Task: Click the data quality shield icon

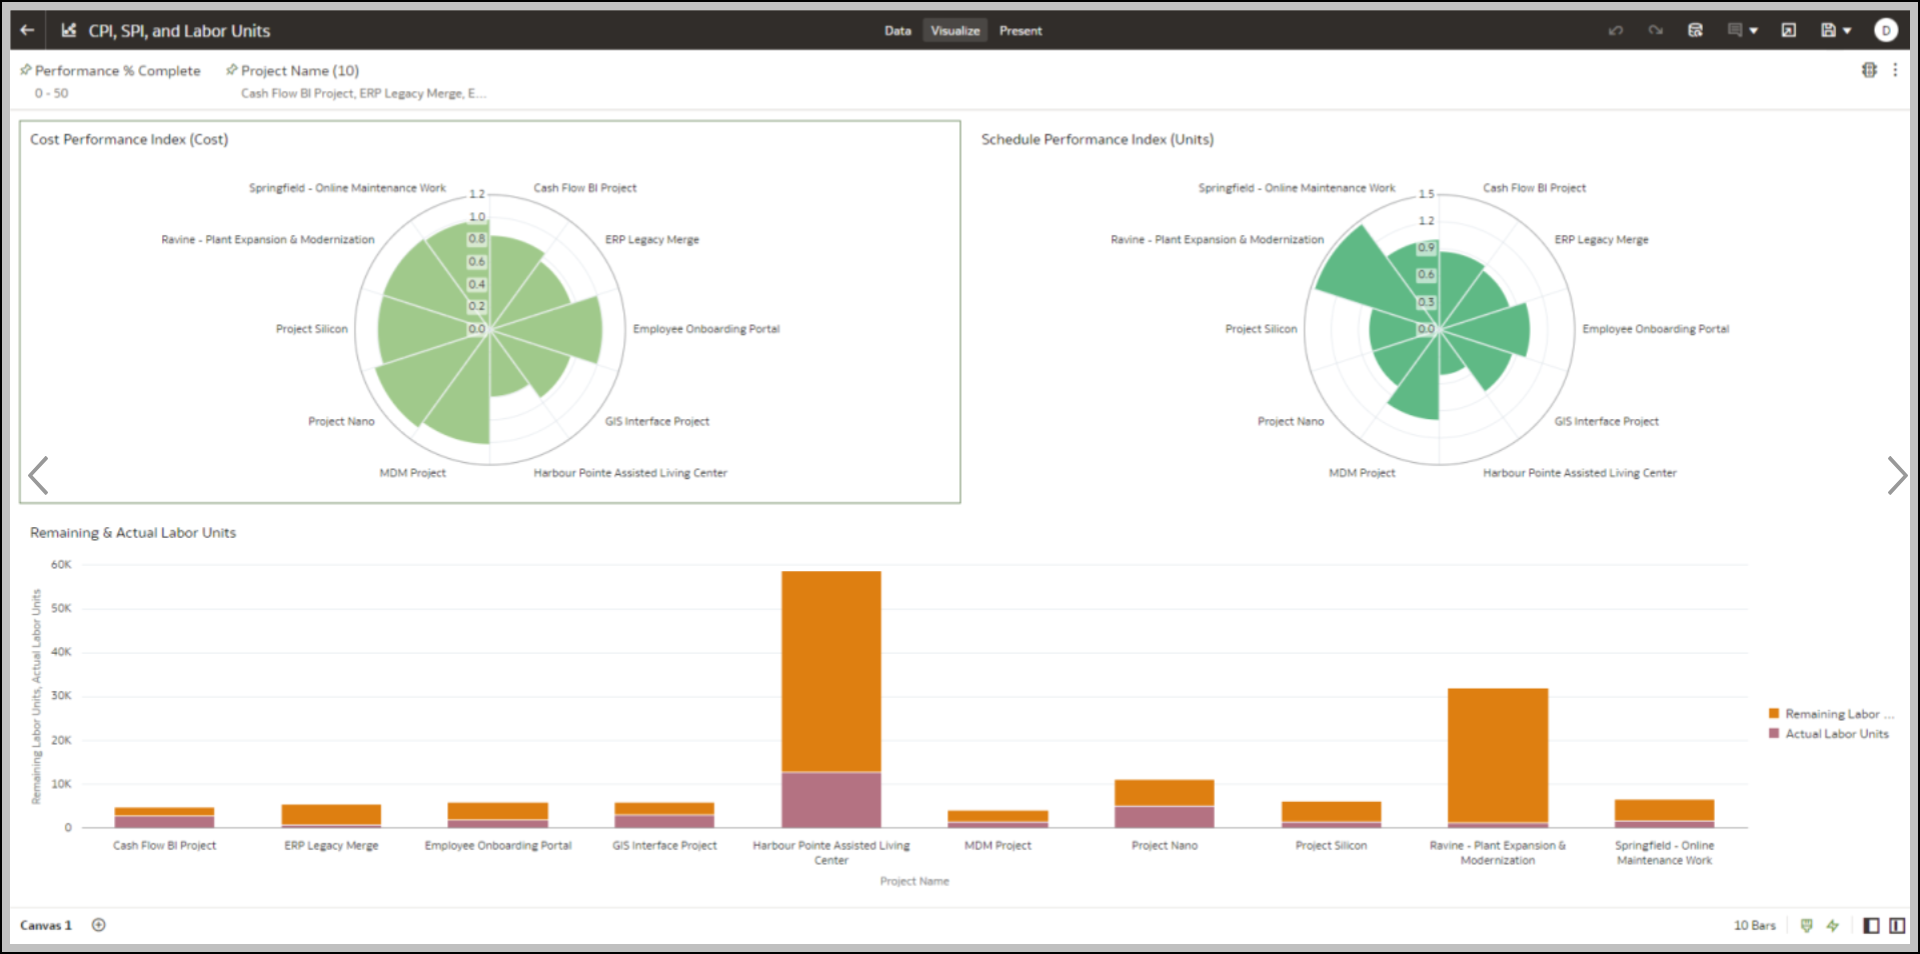Action: point(1806,925)
